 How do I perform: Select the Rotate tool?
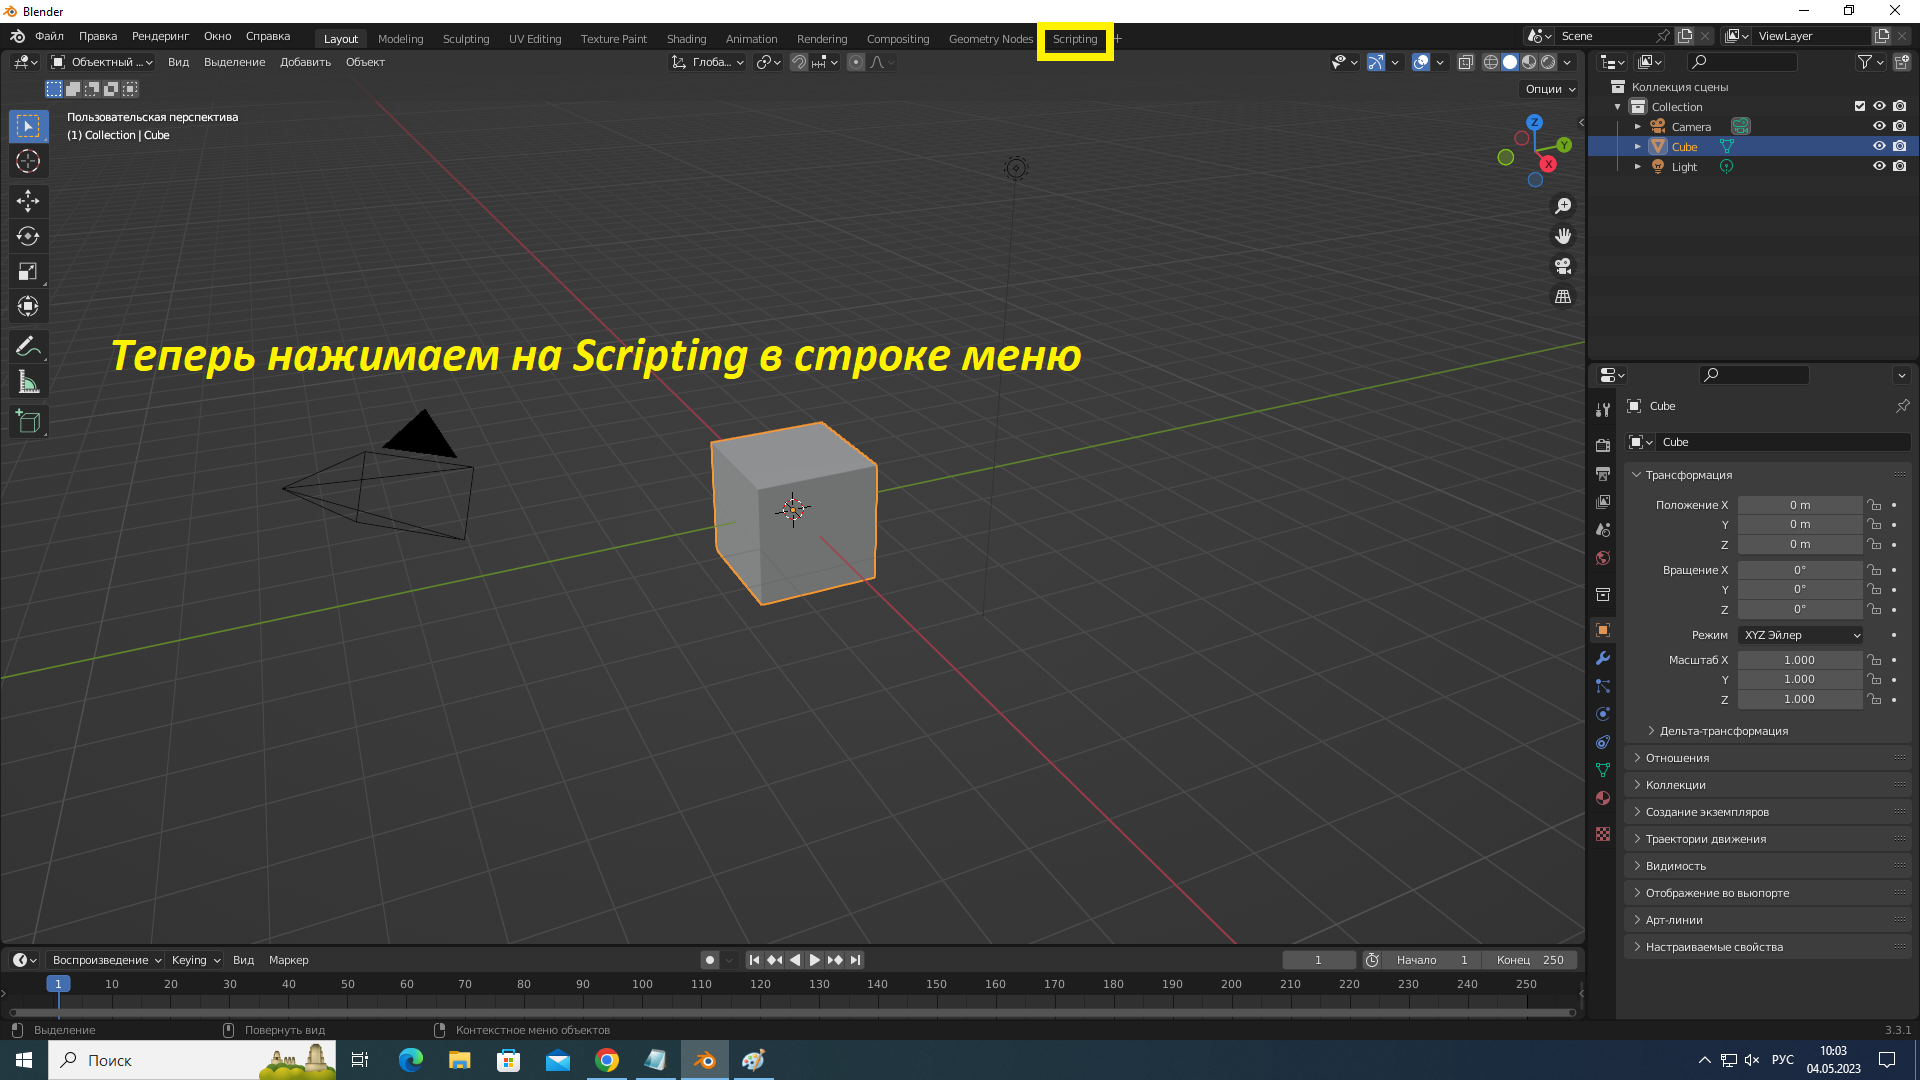(28, 236)
